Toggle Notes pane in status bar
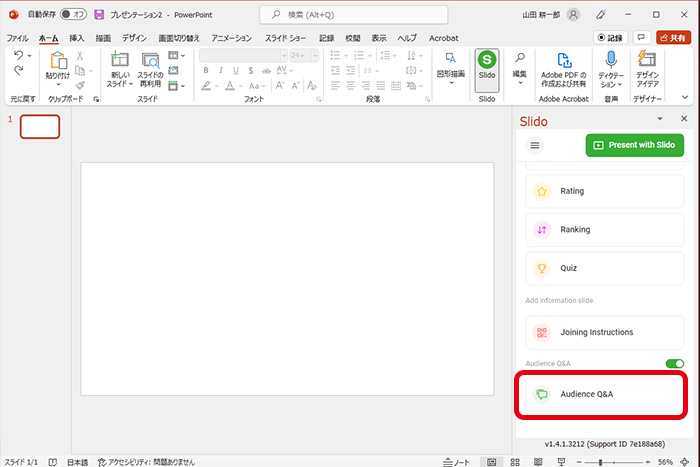 tap(456, 462)
